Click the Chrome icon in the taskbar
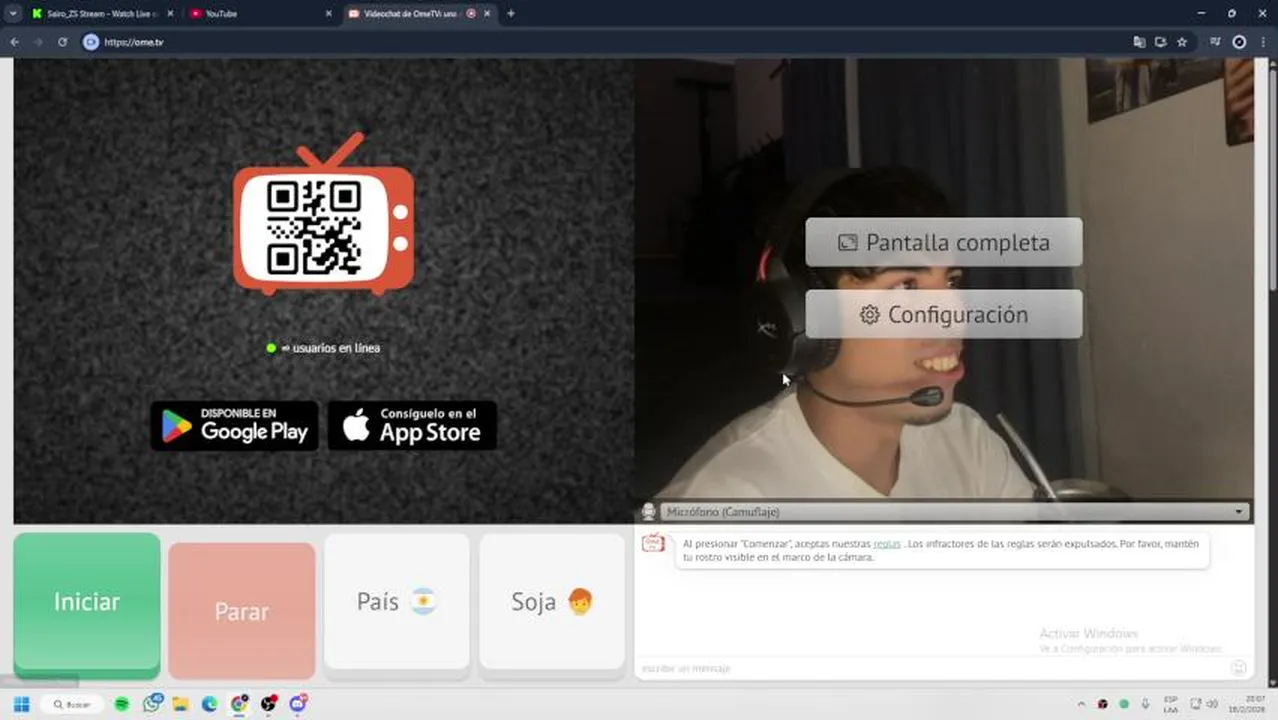This screenshot has height=720, width=1278. pos(238,704)
